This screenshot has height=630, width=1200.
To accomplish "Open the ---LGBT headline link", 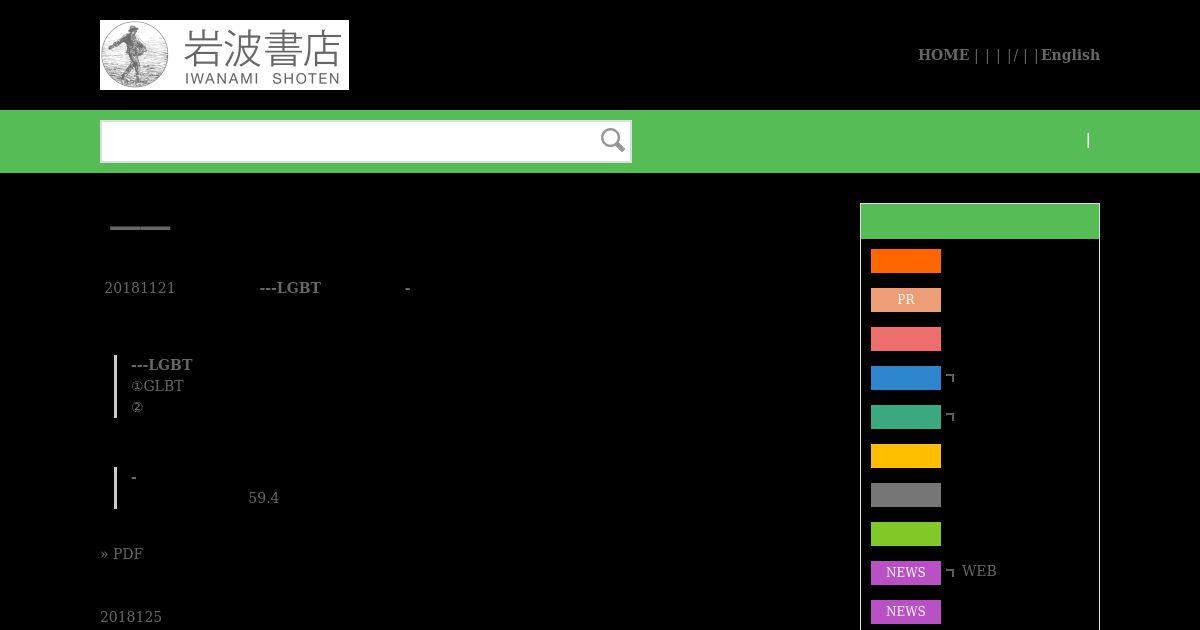I will point(290,288).
